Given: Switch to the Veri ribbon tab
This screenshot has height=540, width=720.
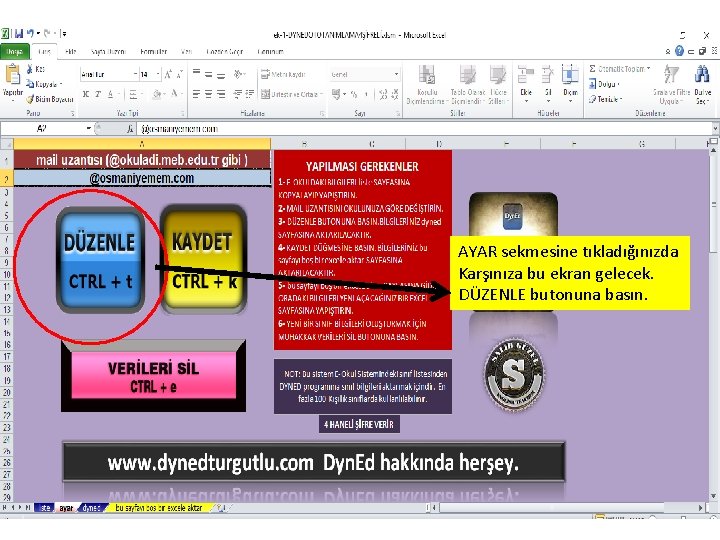Looking at the screenshot, I should (x=186, y=51).
